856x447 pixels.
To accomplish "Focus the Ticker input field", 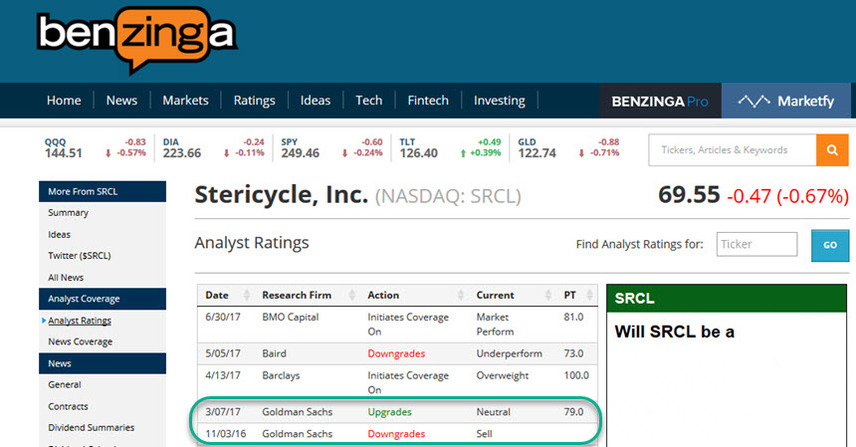I will 757,244.
